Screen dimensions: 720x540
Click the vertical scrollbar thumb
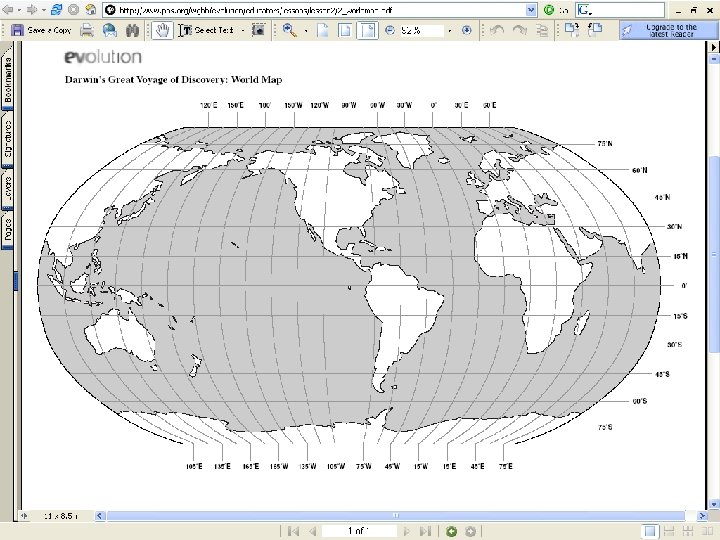[x=714, y=255]
